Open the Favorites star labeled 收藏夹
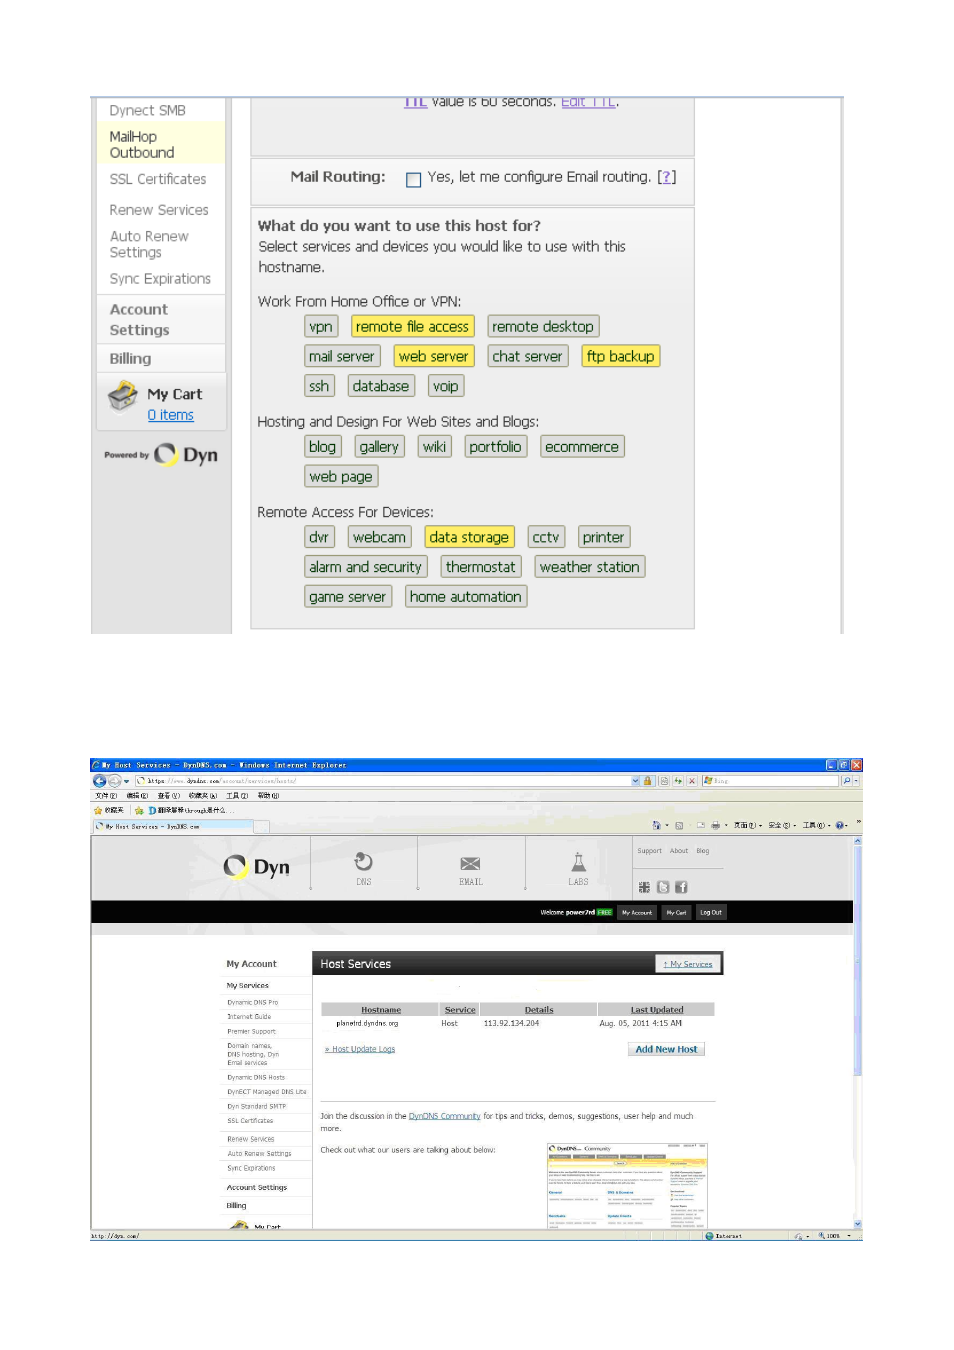The image size is (954, 1350). click(109, 810)
